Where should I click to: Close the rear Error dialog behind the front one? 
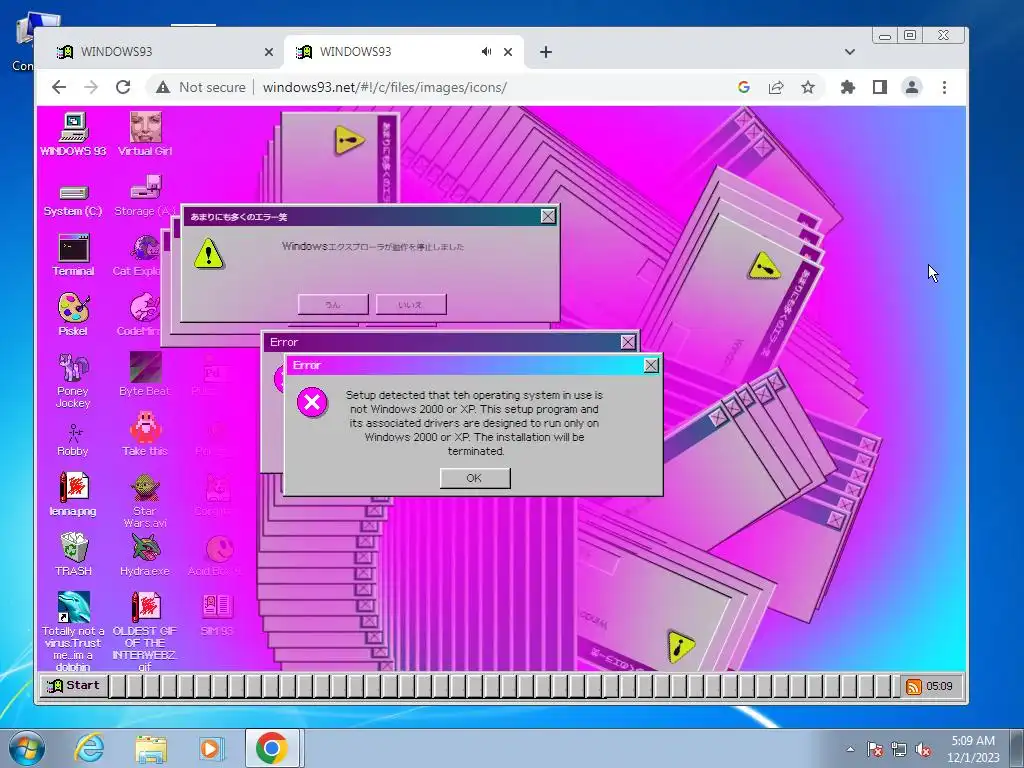pos(628,342)
